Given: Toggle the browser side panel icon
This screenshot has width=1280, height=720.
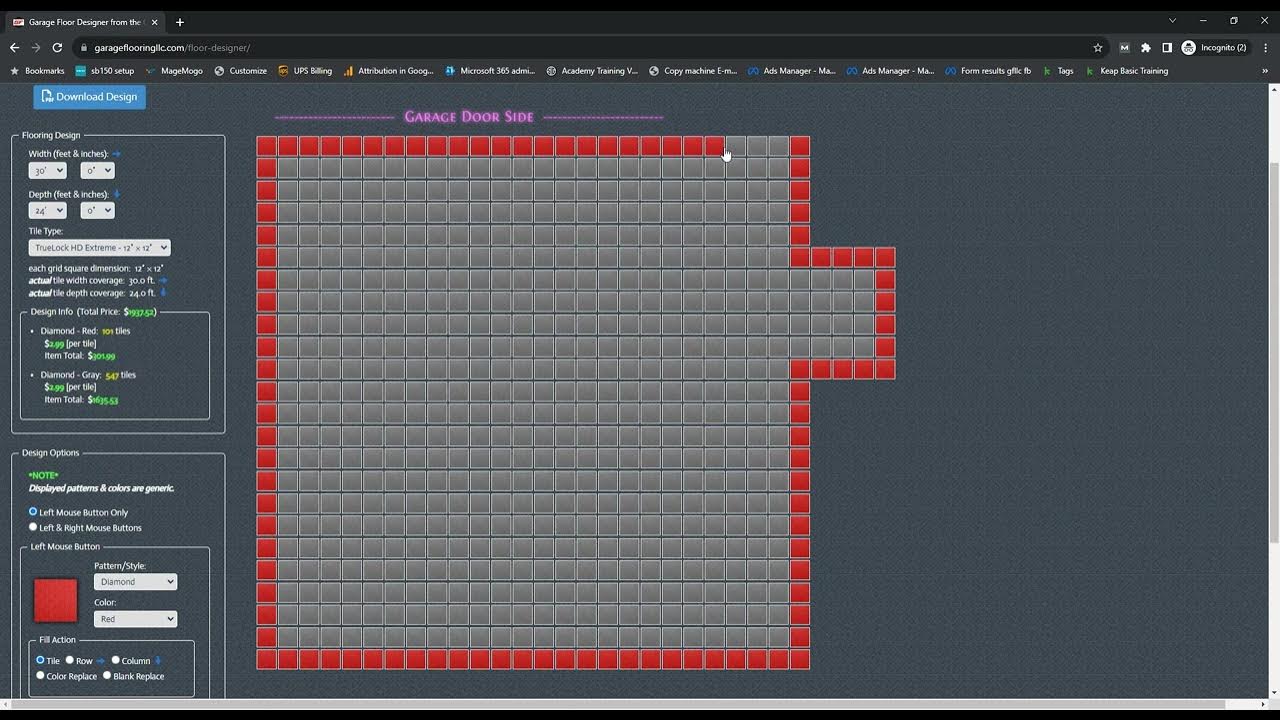Looking at the screenshot, I should point(1167,47).
